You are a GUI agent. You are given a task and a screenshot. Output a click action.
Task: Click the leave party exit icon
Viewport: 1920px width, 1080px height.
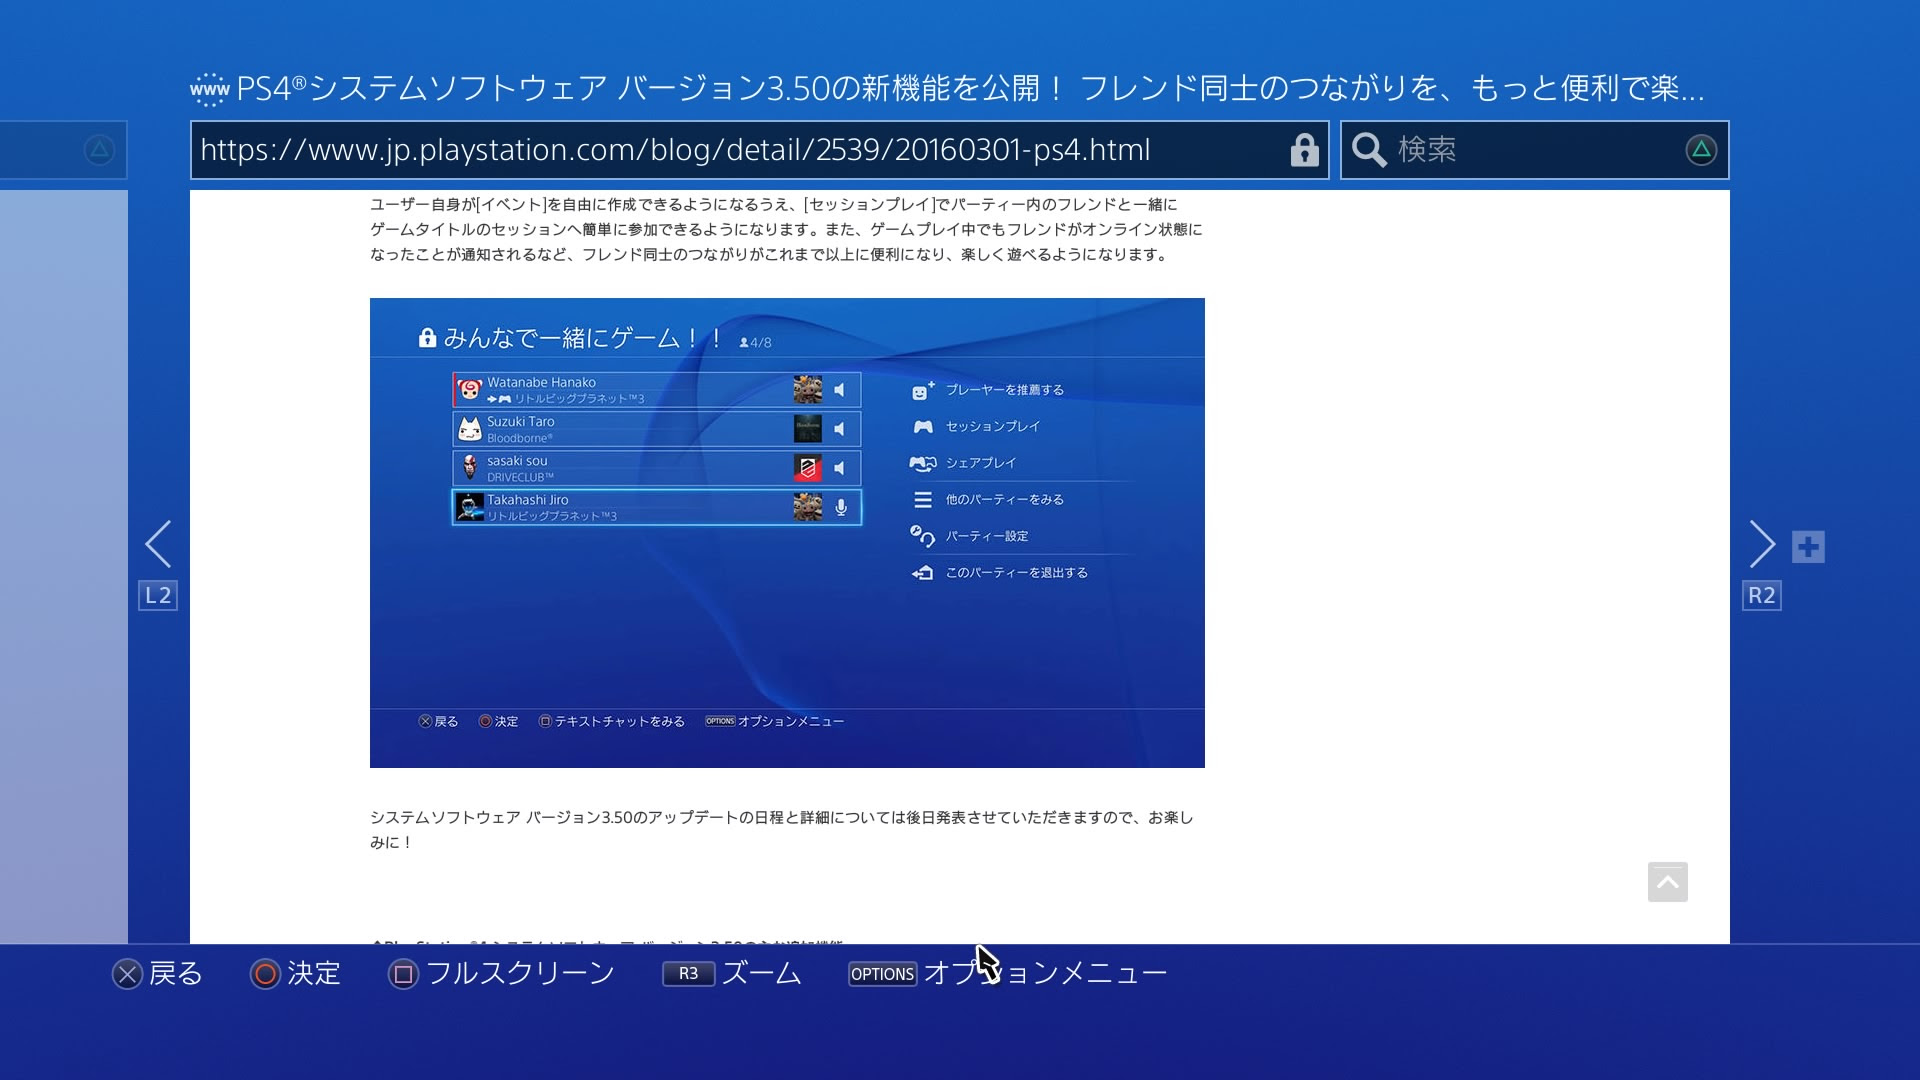coord(923,573)
